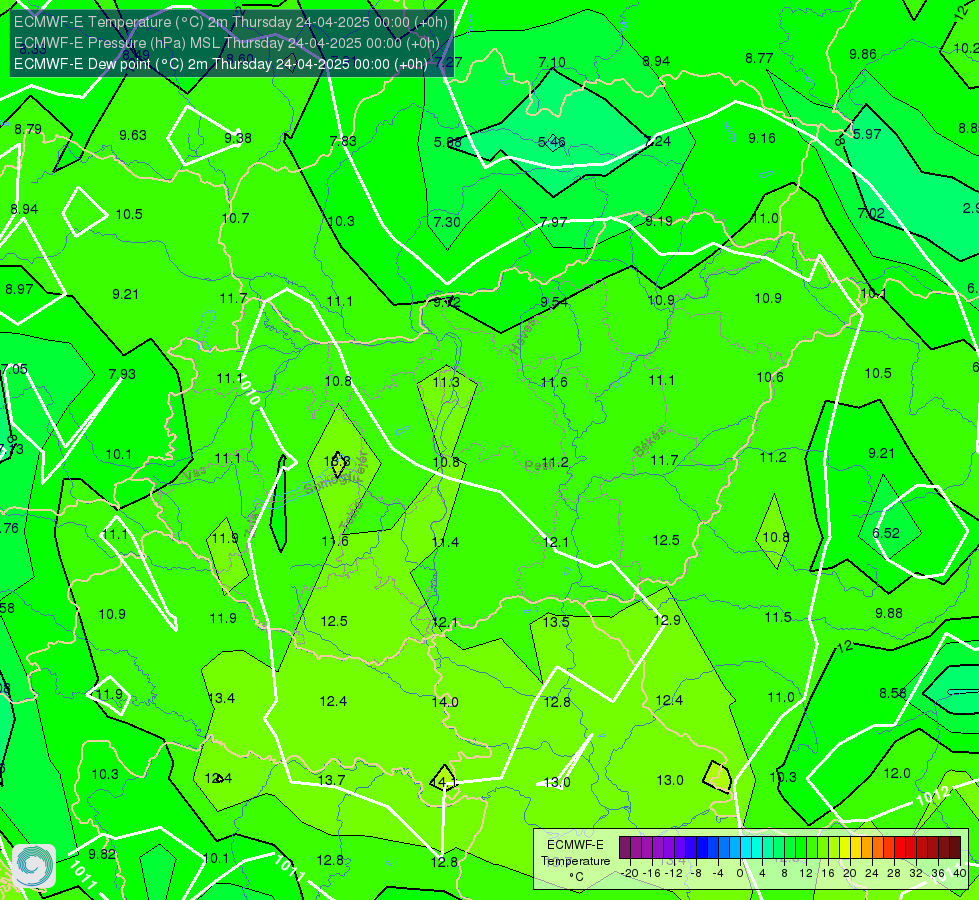Click the temperature value 12.0

[897, 773]
